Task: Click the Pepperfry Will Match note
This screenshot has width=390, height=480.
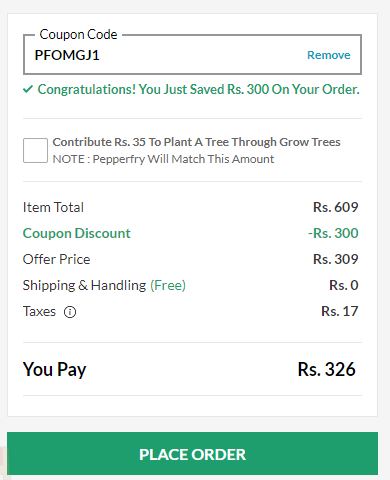Action: click(x=163, y=159)
